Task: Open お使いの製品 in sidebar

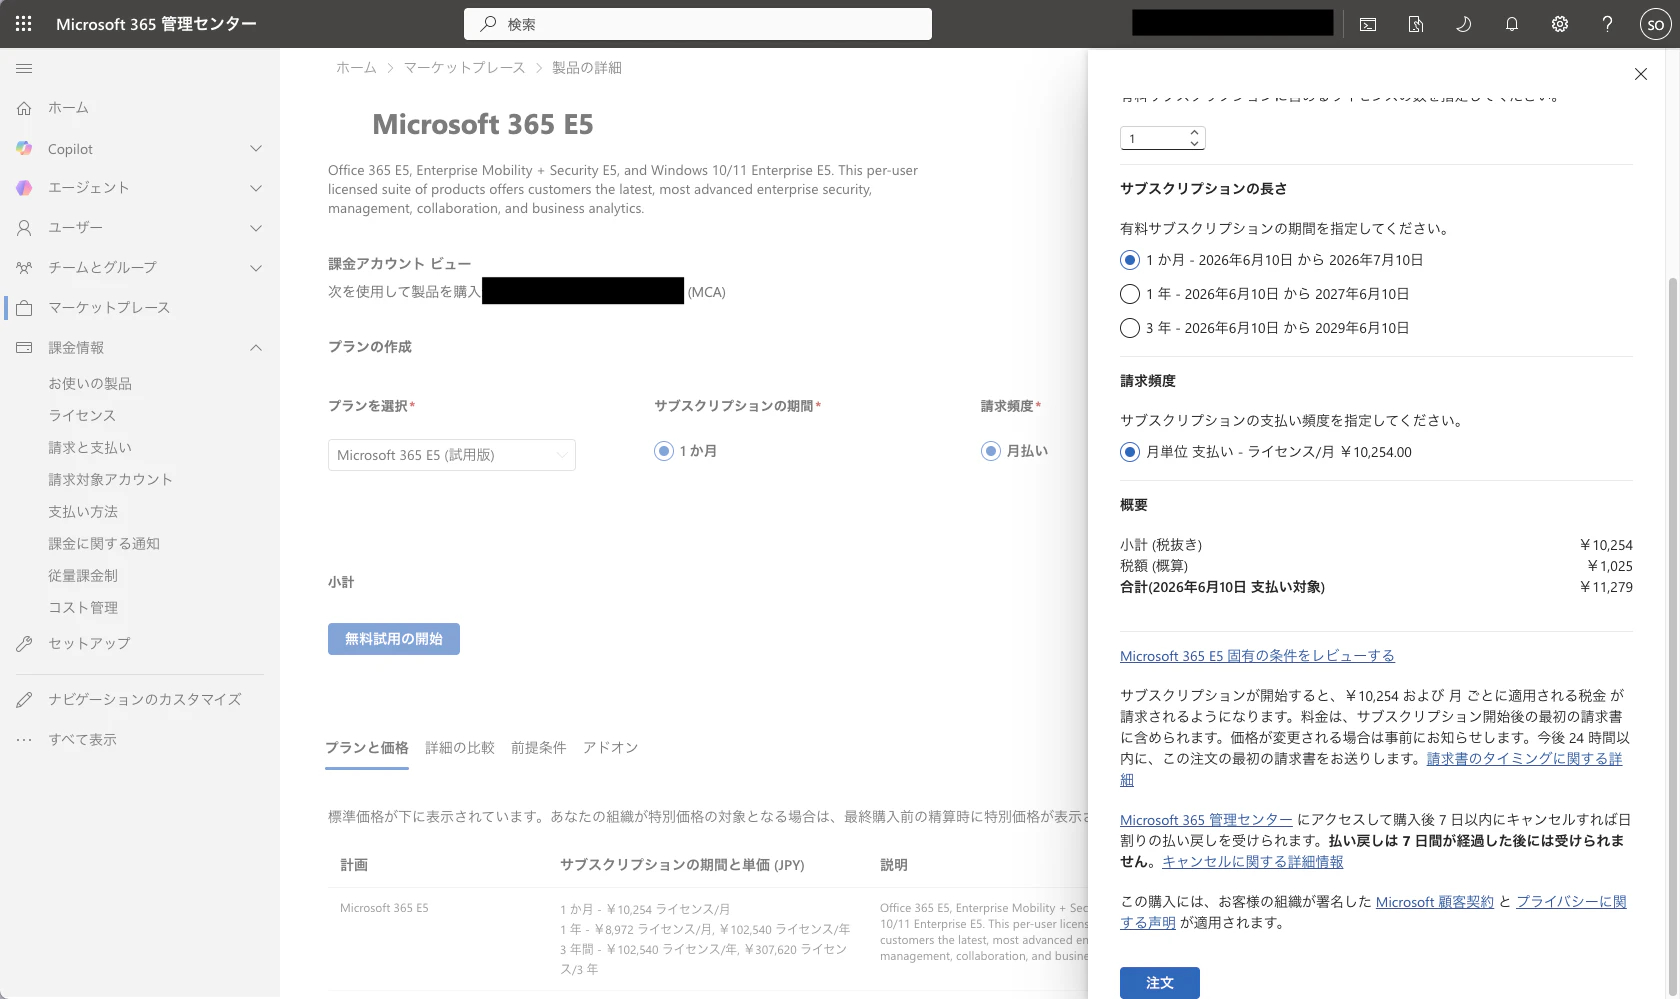Action: [90, 384]
